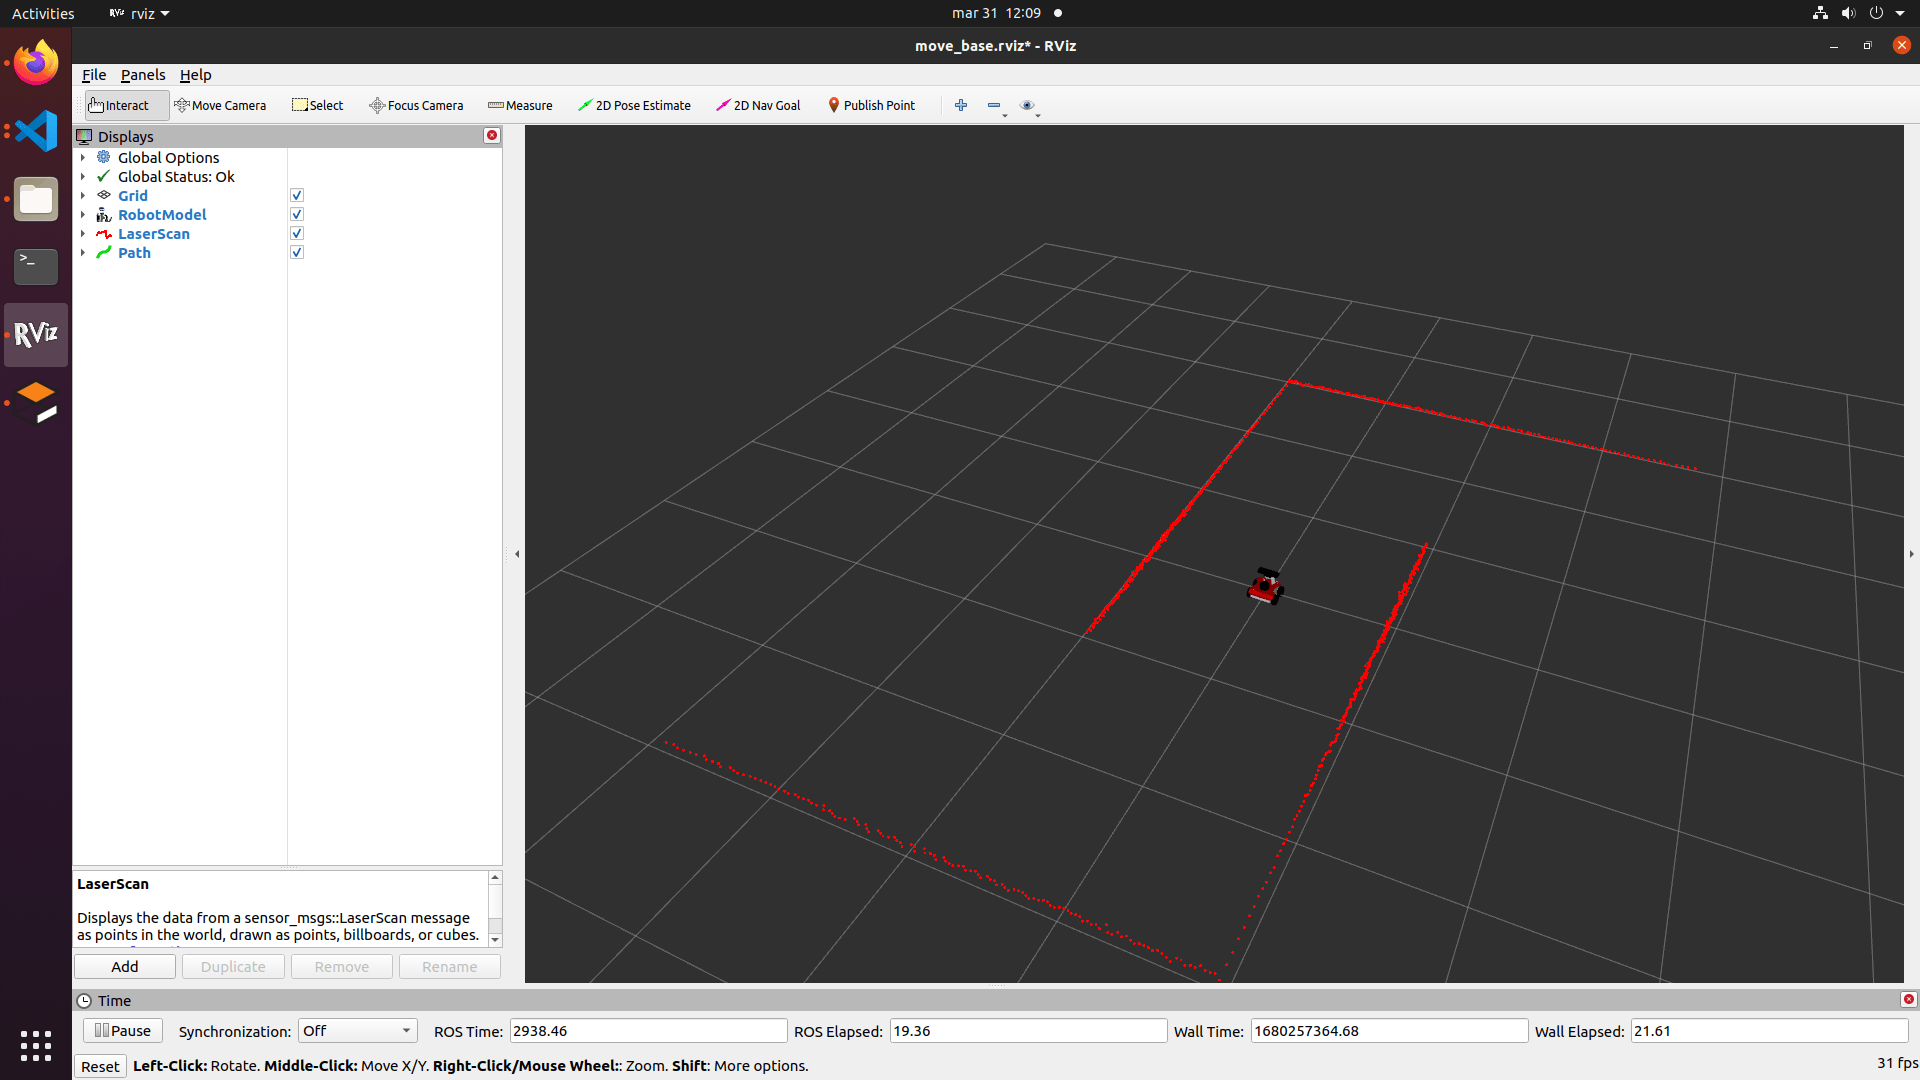Image resolution: width=1920 pixels, height=1080 pixels.
Task: Show applications grid in dock
Action: pyautogui.click(x=36, y=1046)
